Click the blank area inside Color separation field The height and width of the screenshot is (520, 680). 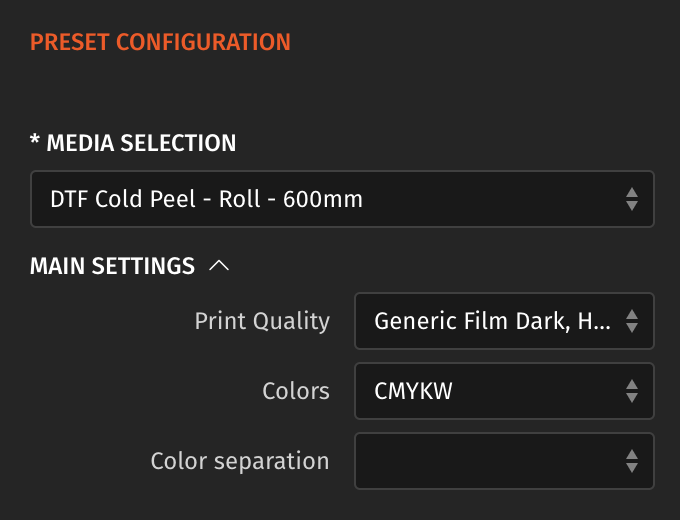pos(480,461)
